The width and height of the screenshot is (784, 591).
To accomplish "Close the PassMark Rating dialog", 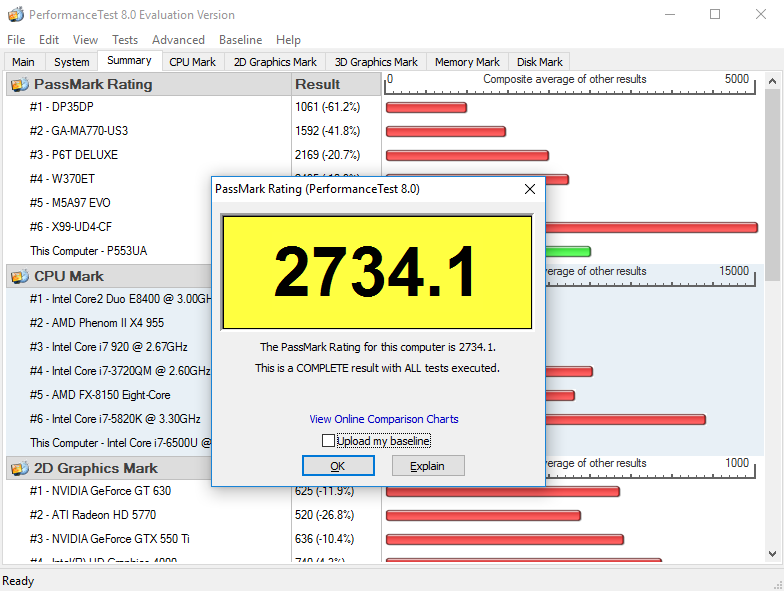I will click(x=530, y=189).
